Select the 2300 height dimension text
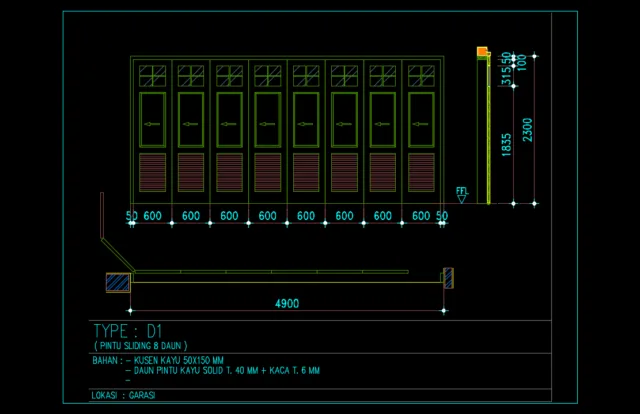Image resolution: width=640 pixels, height=414 pixels. point(527,130)
